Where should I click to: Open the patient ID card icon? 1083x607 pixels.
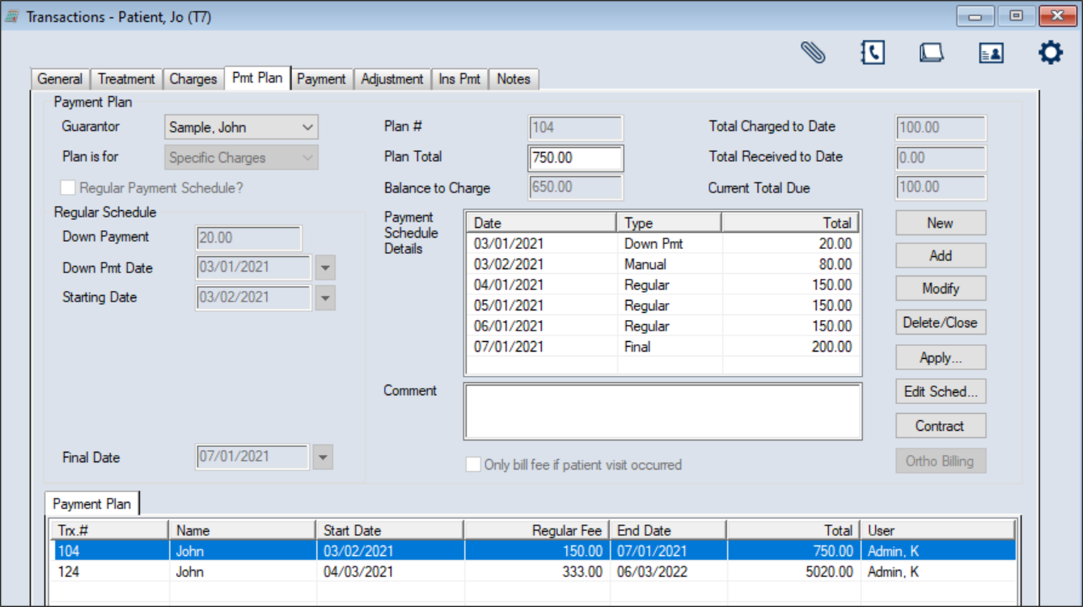tap(991, 53)
